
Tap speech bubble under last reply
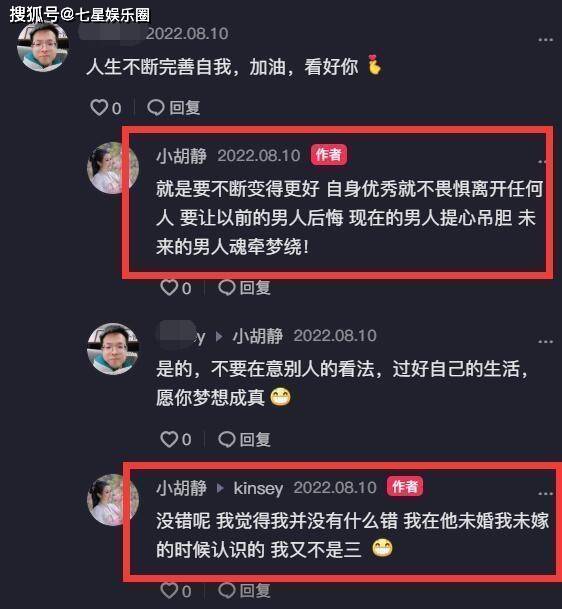pyautogui.click(x=226, y=590)
